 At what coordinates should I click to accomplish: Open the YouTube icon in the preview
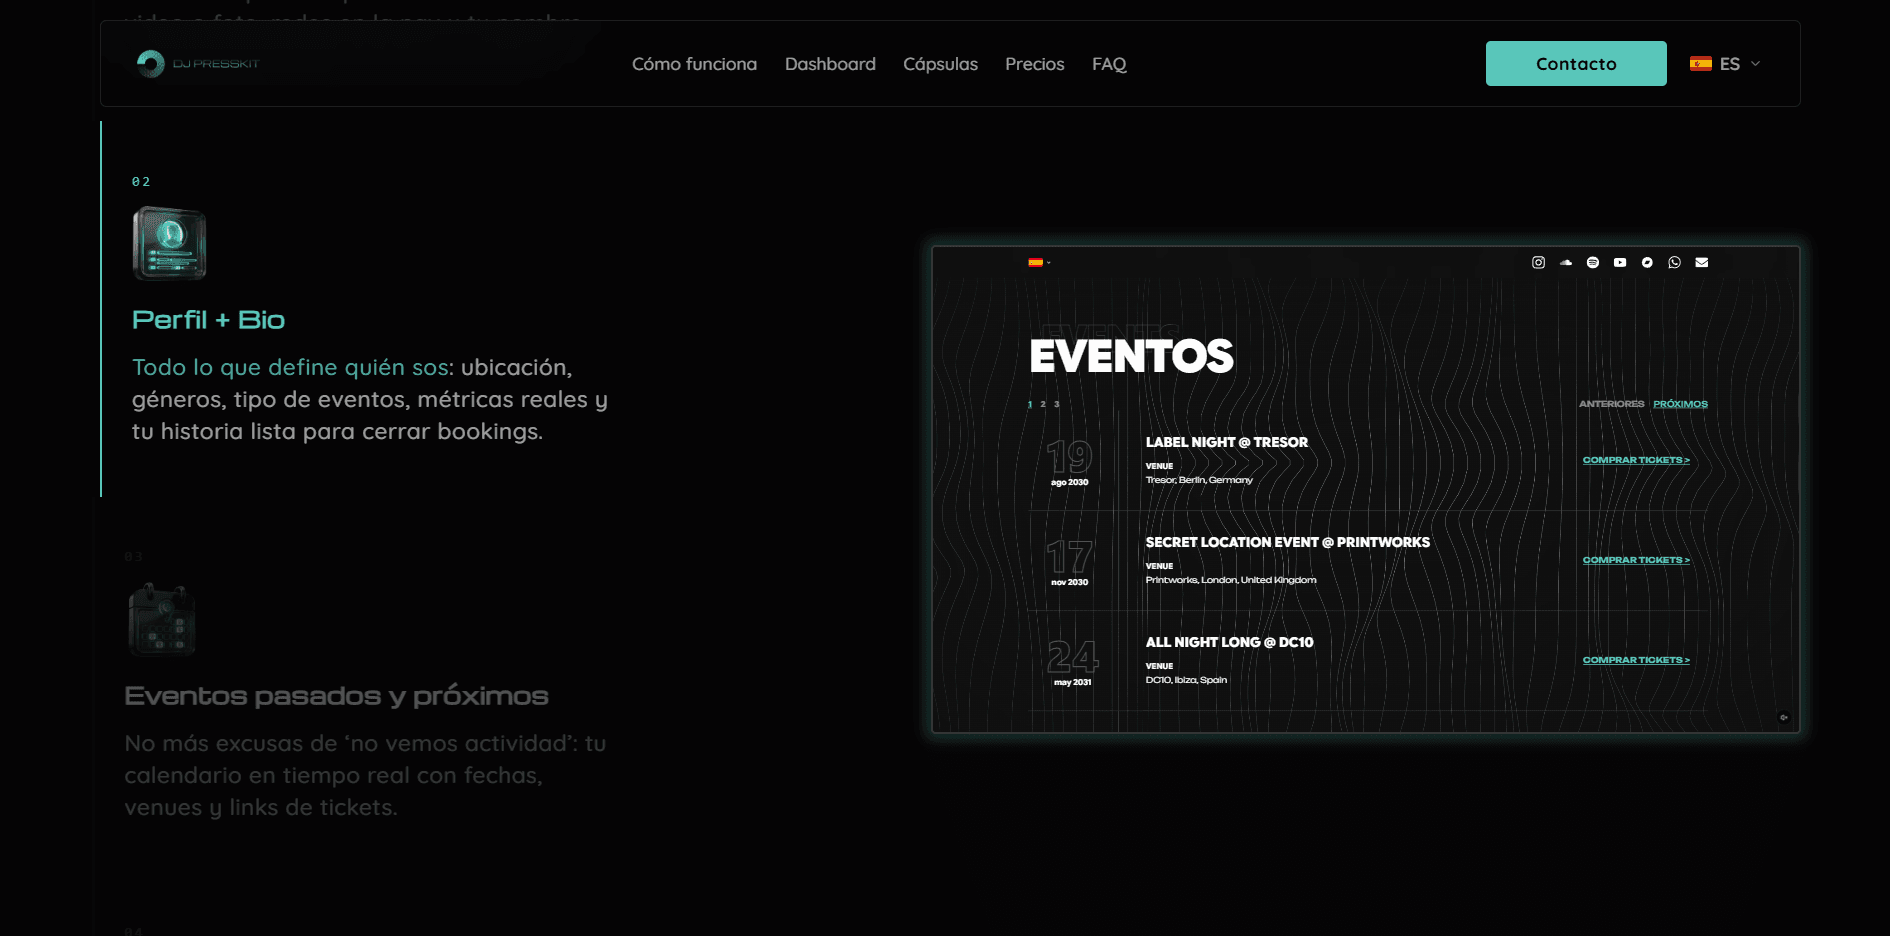pyautogui.click(x=1620, y=263)
